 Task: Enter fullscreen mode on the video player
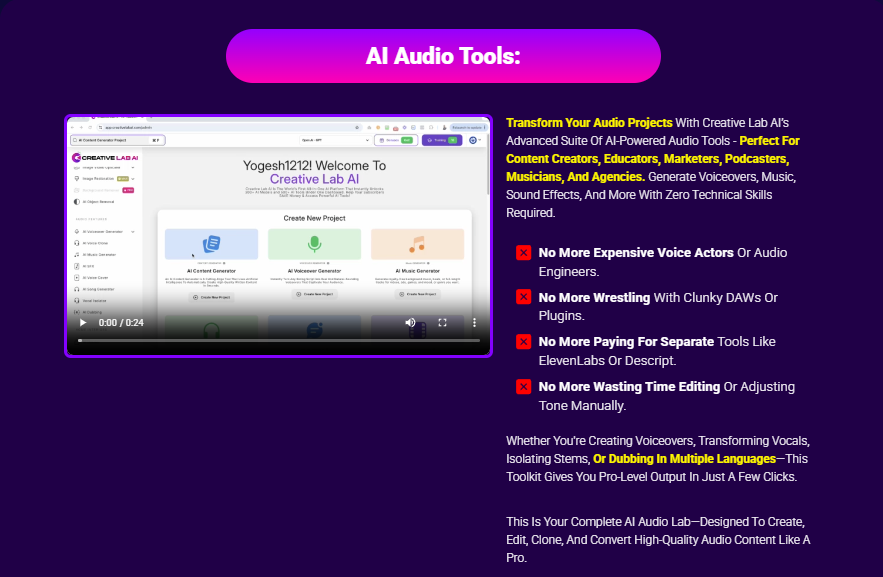point(443,323)
